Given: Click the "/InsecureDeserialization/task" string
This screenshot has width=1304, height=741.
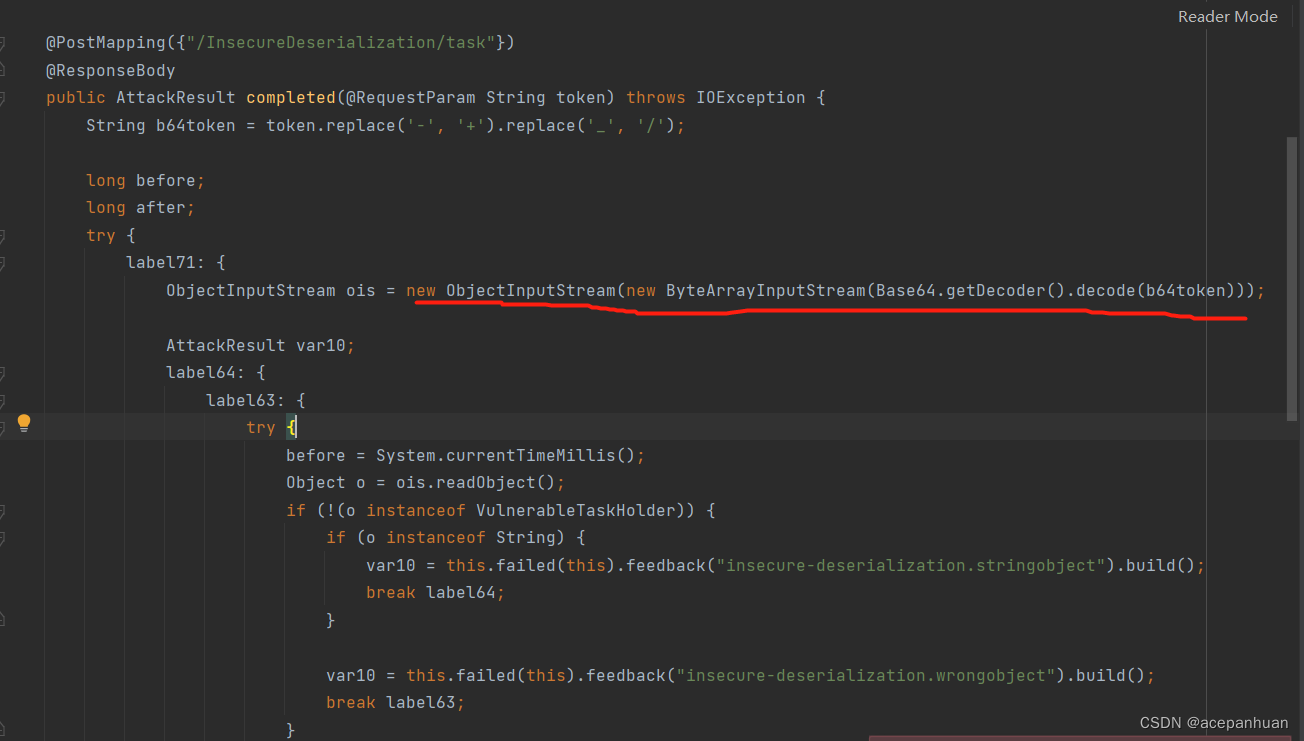Looking at the screenshot, I should click(x=340, y=43).
